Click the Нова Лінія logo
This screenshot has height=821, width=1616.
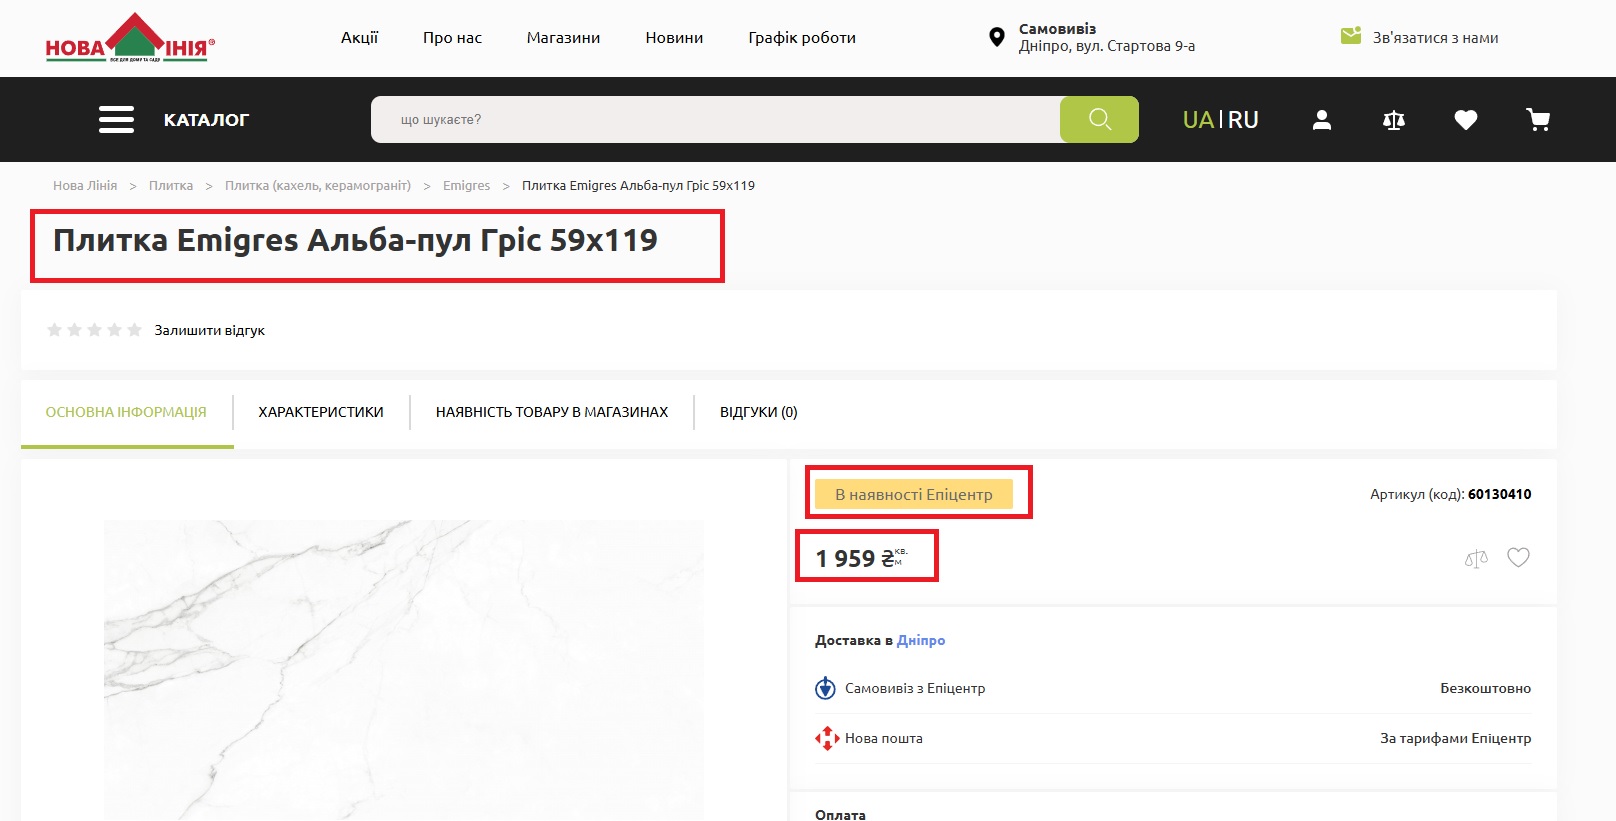coord(130,38)
